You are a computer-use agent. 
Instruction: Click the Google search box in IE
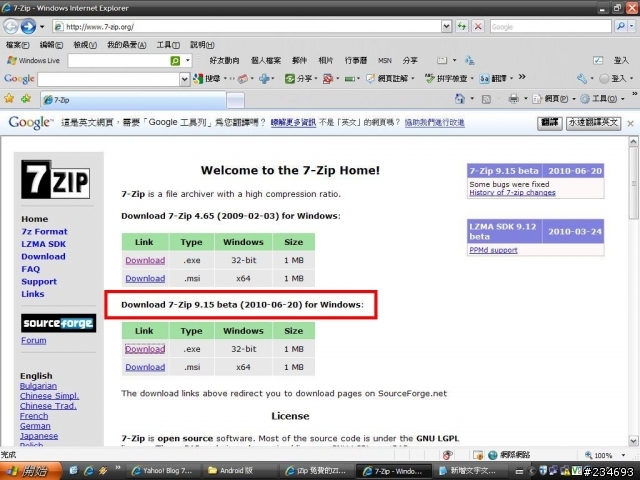tap(551, 27)
